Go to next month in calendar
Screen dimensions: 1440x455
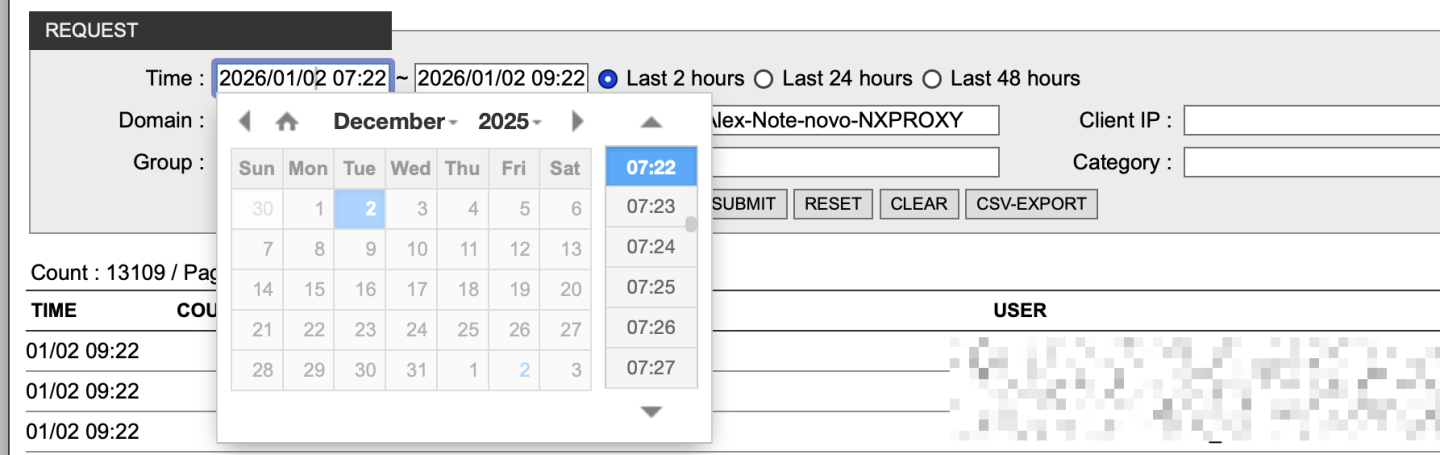[x=577, y=122]
